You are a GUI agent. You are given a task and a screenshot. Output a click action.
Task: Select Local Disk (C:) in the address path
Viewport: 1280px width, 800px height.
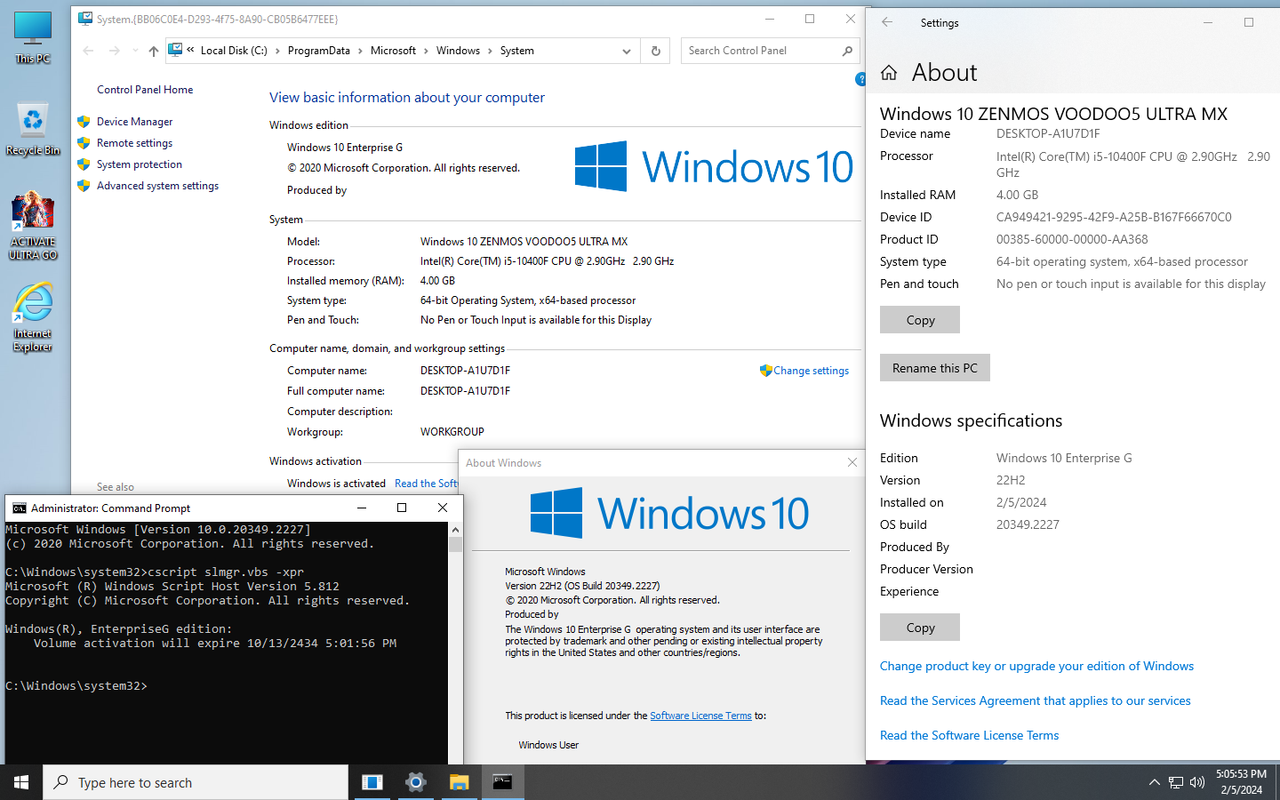235,51
